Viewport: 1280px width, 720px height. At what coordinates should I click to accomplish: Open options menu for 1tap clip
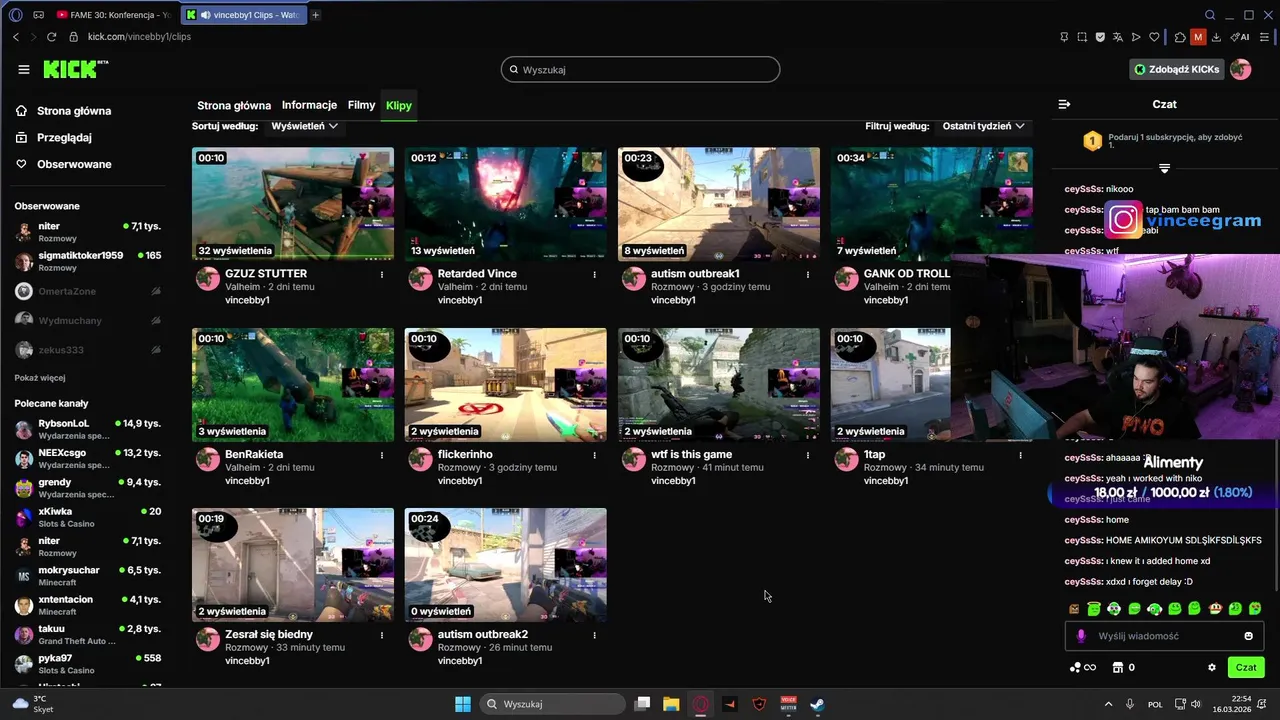(1021, 455)
